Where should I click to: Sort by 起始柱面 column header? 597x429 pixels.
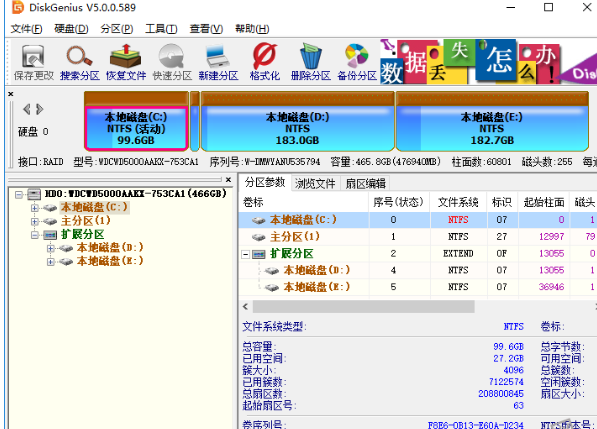[544, 202]
